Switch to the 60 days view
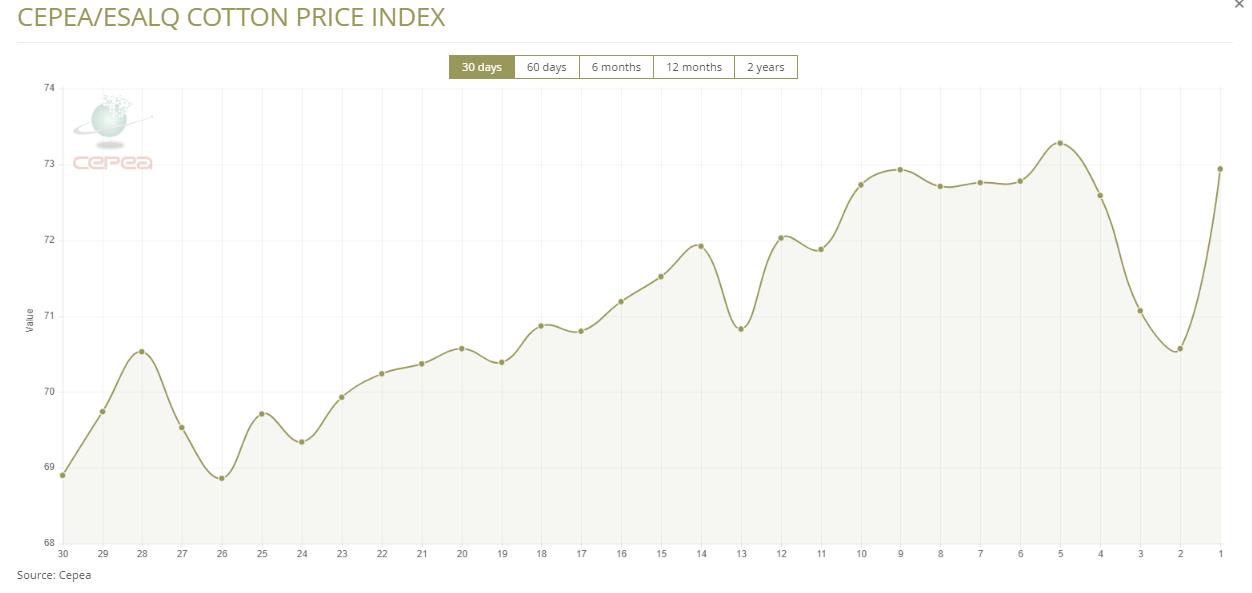 [546, 67]
